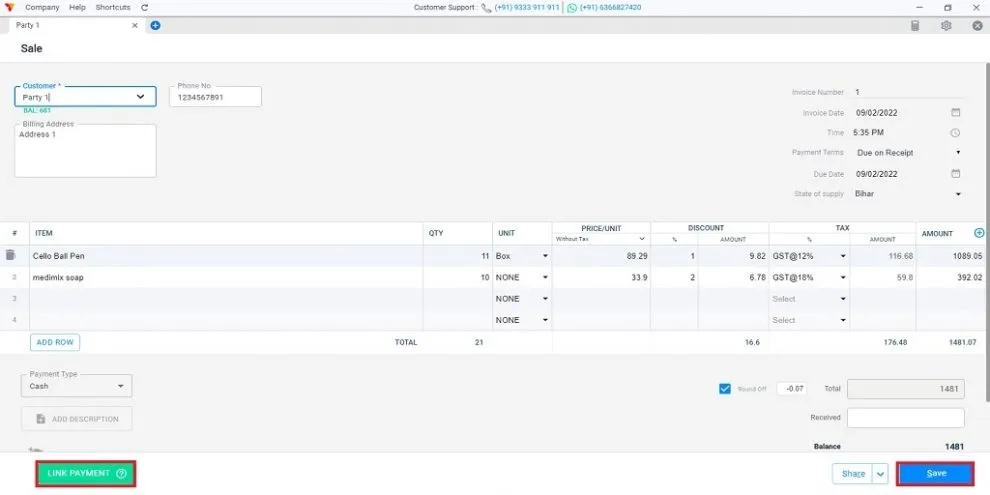Open unit dropdown for medimix soap
Image resolution: width=990 pixels, height=495 pixels.
point(545,278)
